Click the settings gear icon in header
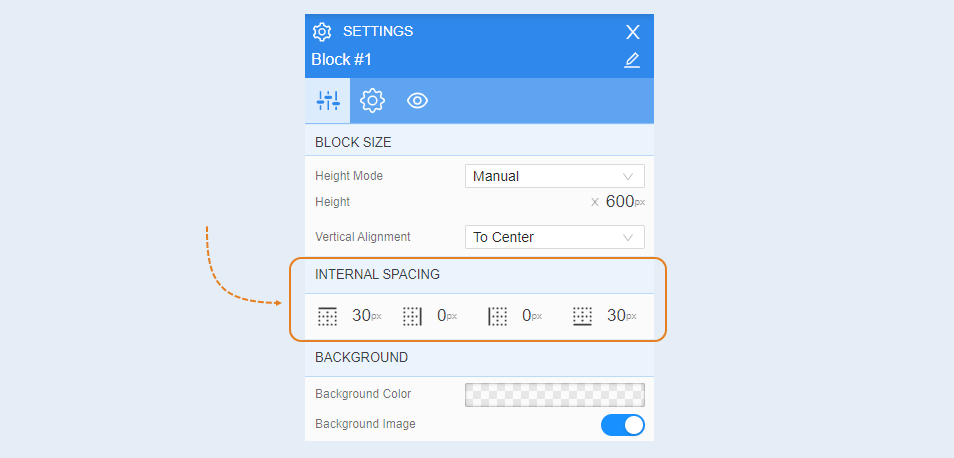The height and width of the screenshot is (458, 954). (x=322, y=32)
